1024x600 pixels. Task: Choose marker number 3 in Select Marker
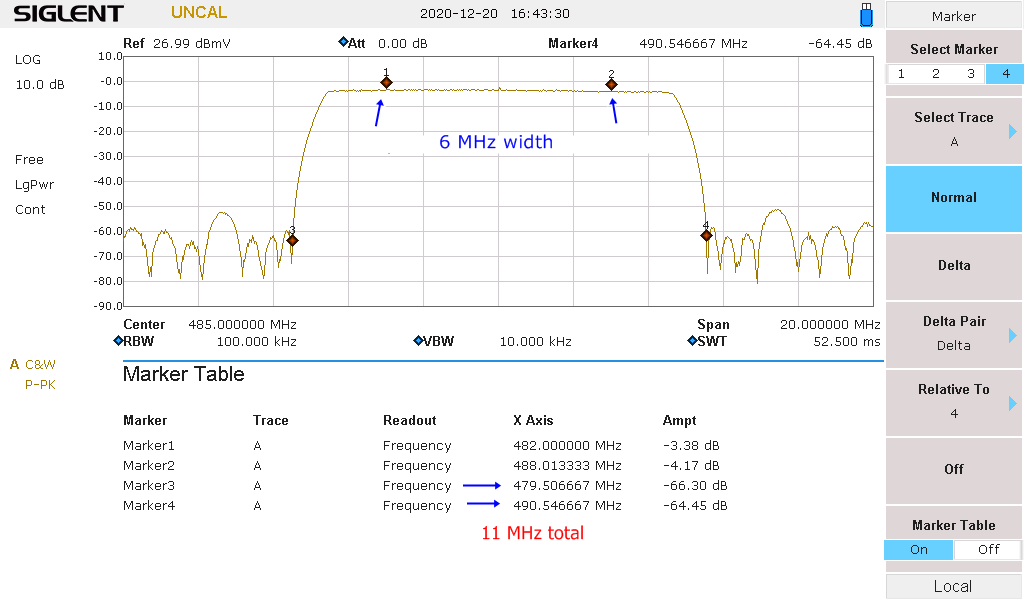pyautogui.click(x=970, y=74)
